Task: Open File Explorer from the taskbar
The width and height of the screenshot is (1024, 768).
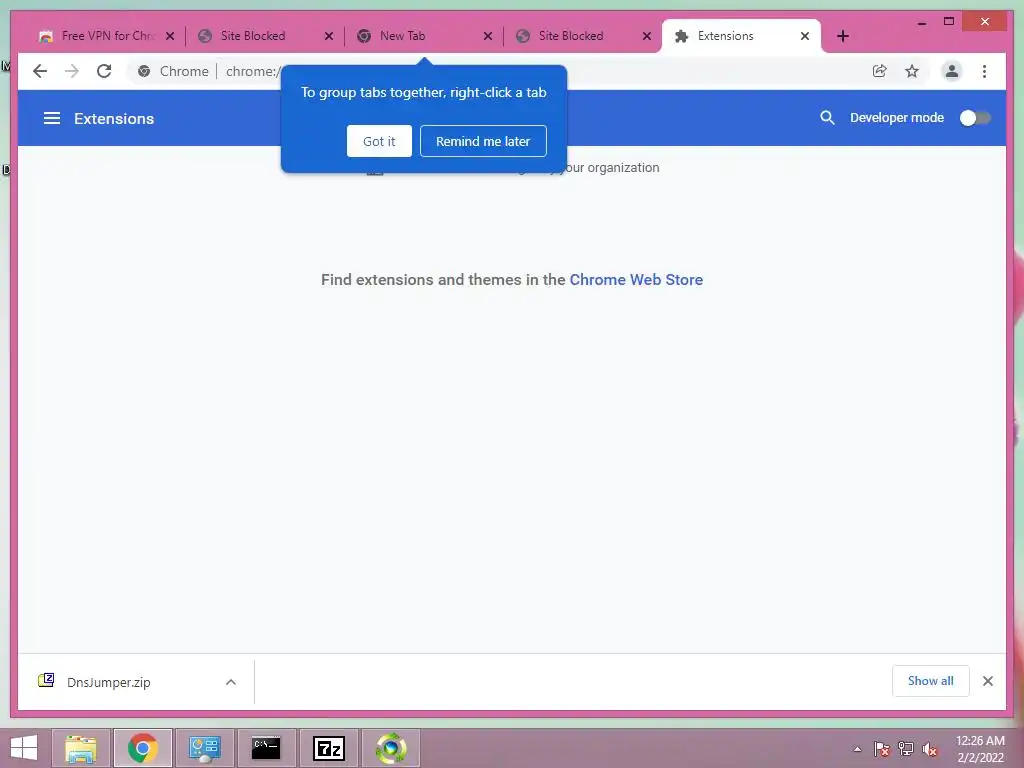Action: click(80, 748)
